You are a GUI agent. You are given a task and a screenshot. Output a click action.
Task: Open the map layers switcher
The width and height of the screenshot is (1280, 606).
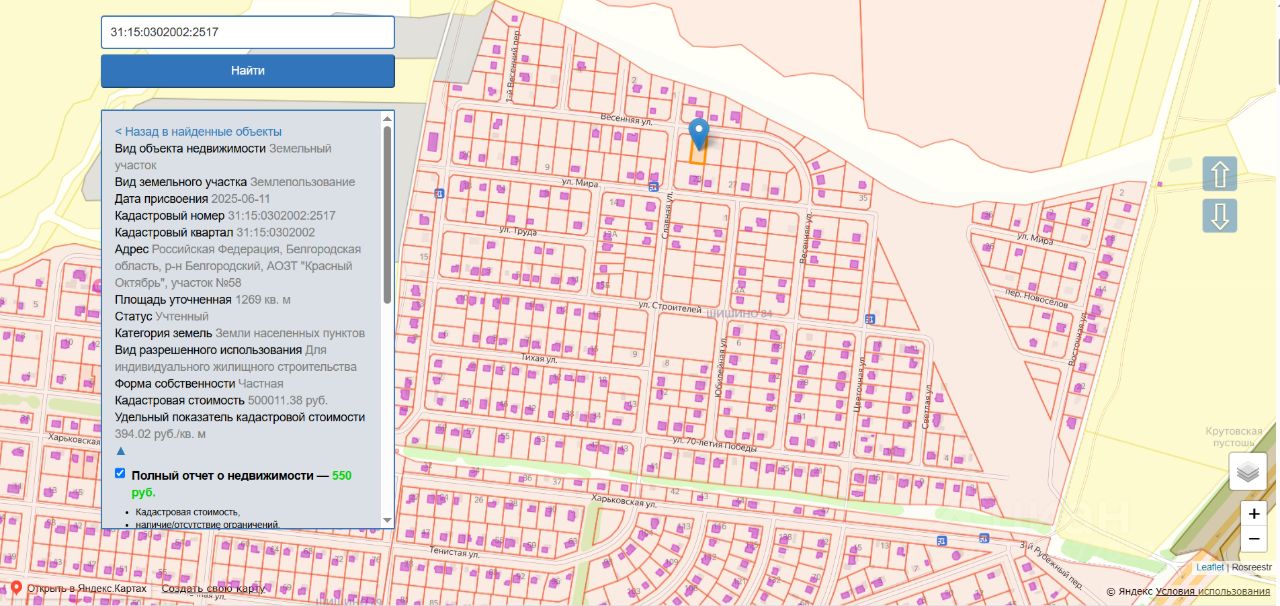pos(1248,471)
